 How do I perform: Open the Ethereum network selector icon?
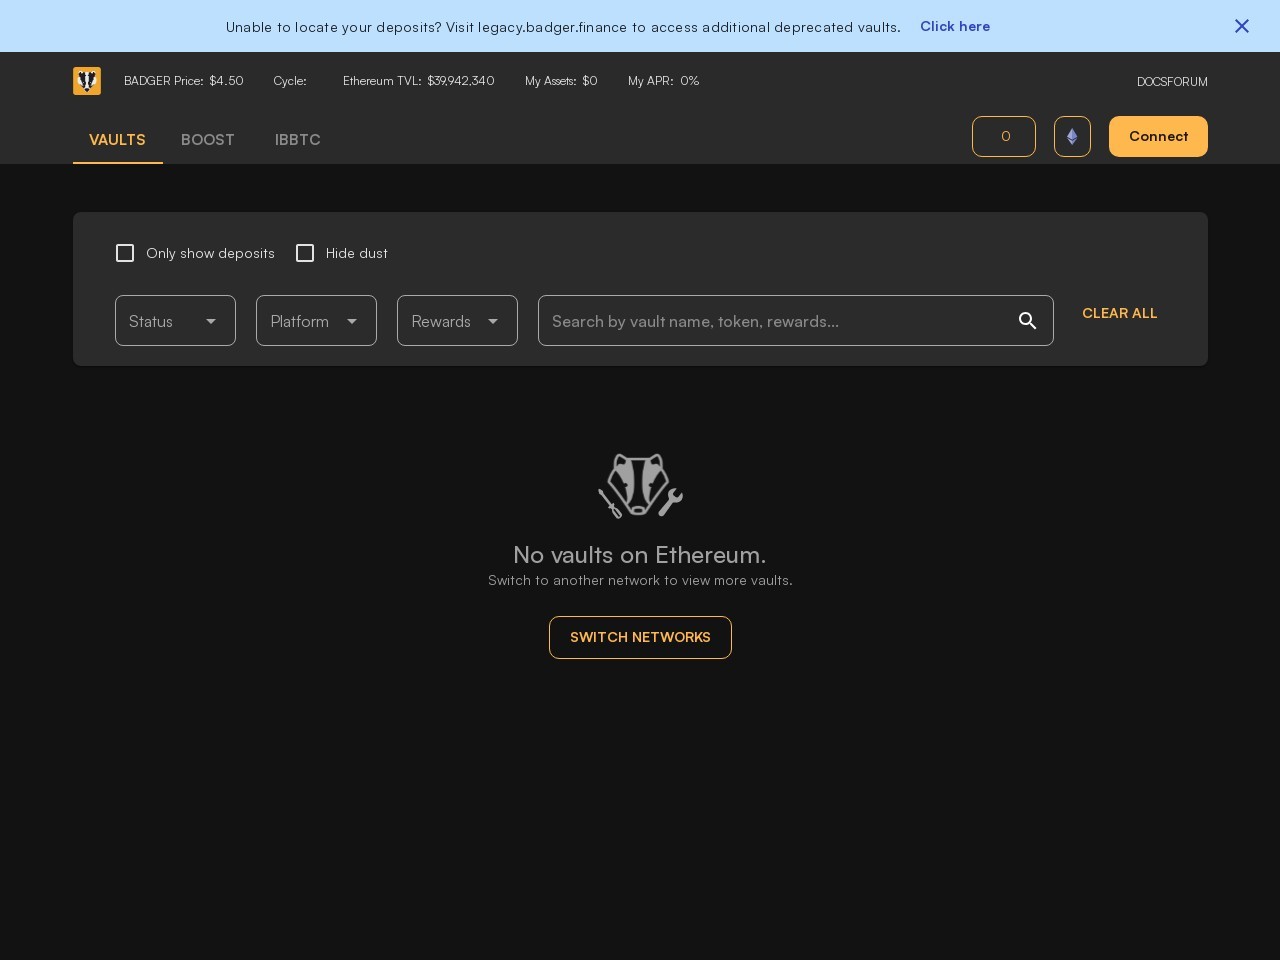(1072, 137)
